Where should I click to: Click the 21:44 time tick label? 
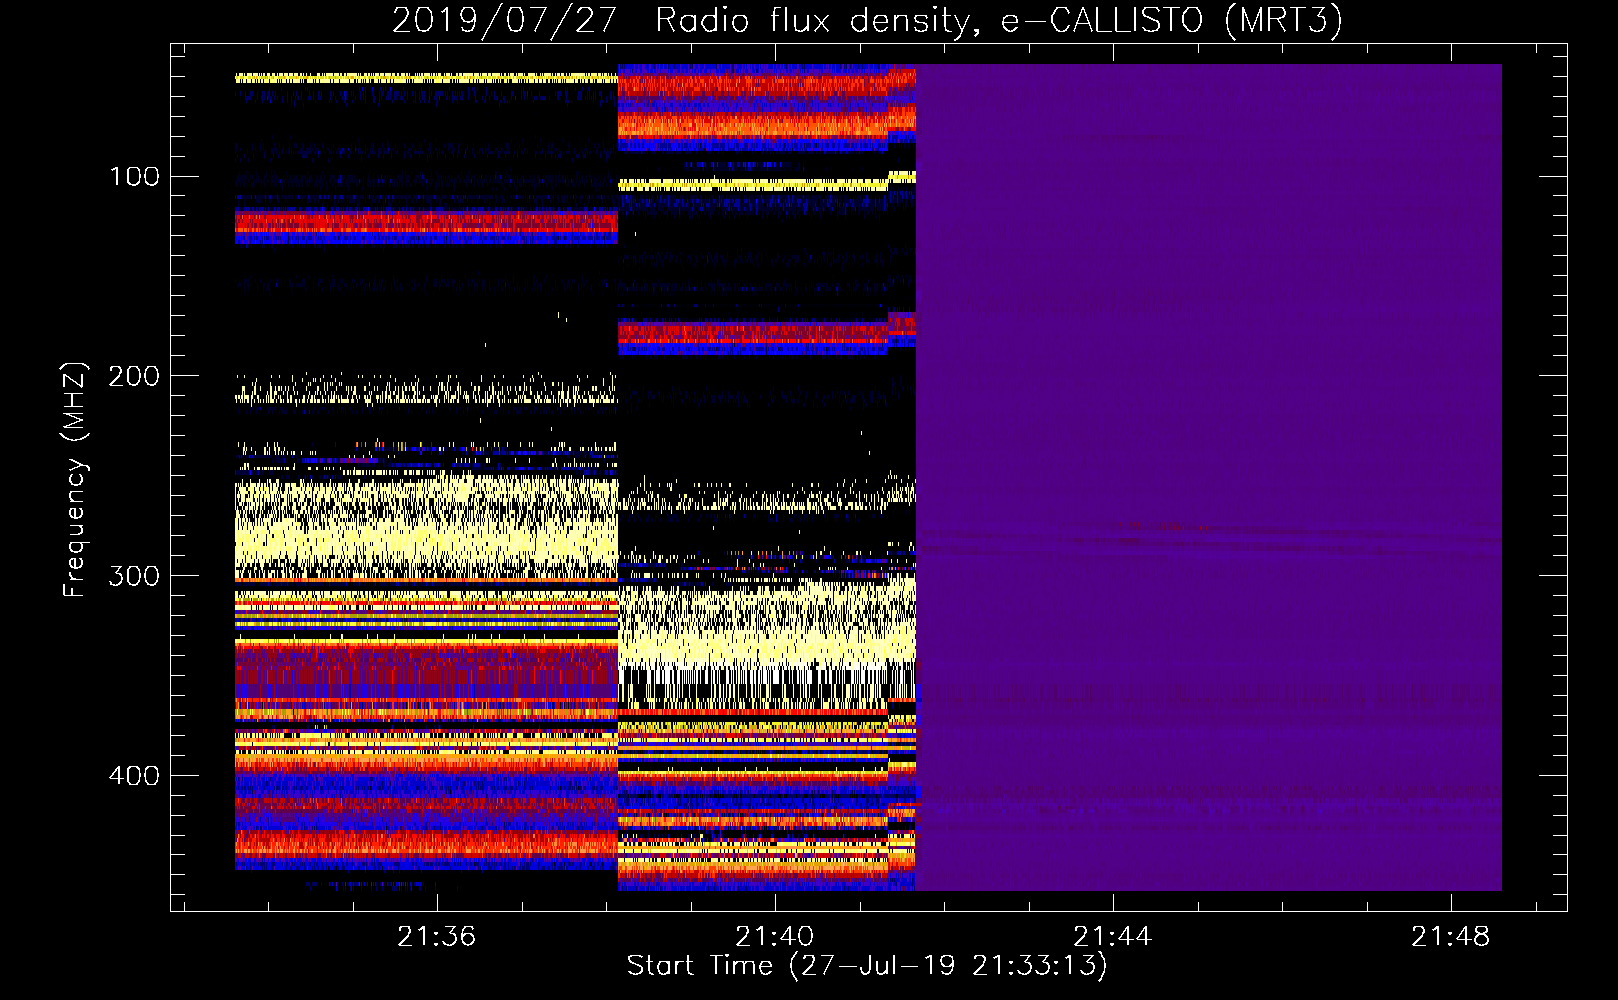coord(1112,937)
